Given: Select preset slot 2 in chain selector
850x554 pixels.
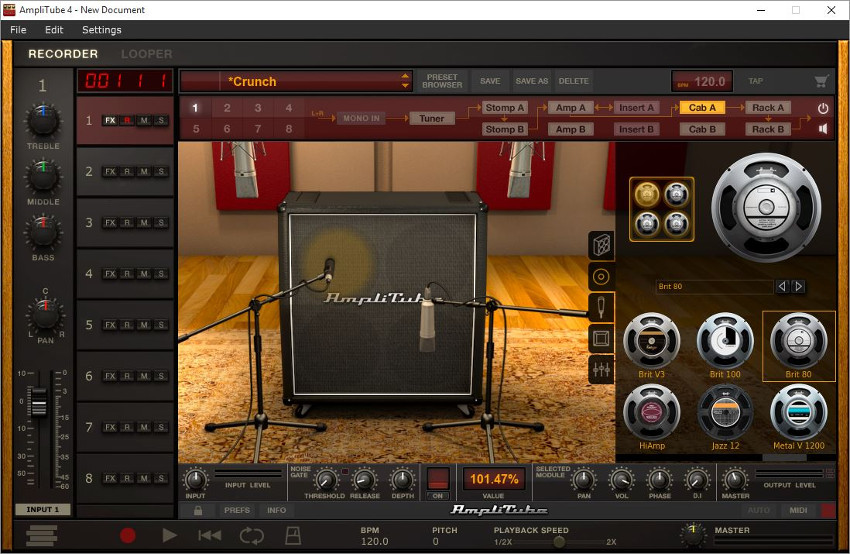Looking at the screenshot, I should (x=227, y=108).
